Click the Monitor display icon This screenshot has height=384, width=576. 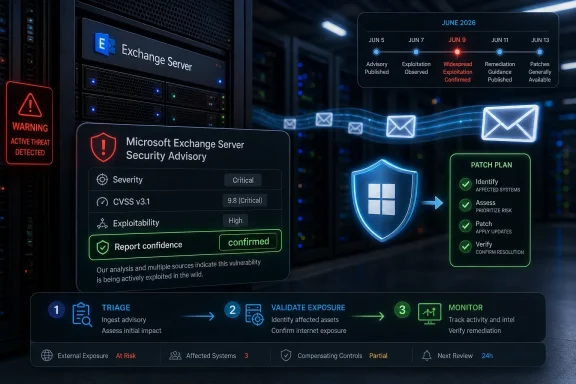[x=429, y=313]
